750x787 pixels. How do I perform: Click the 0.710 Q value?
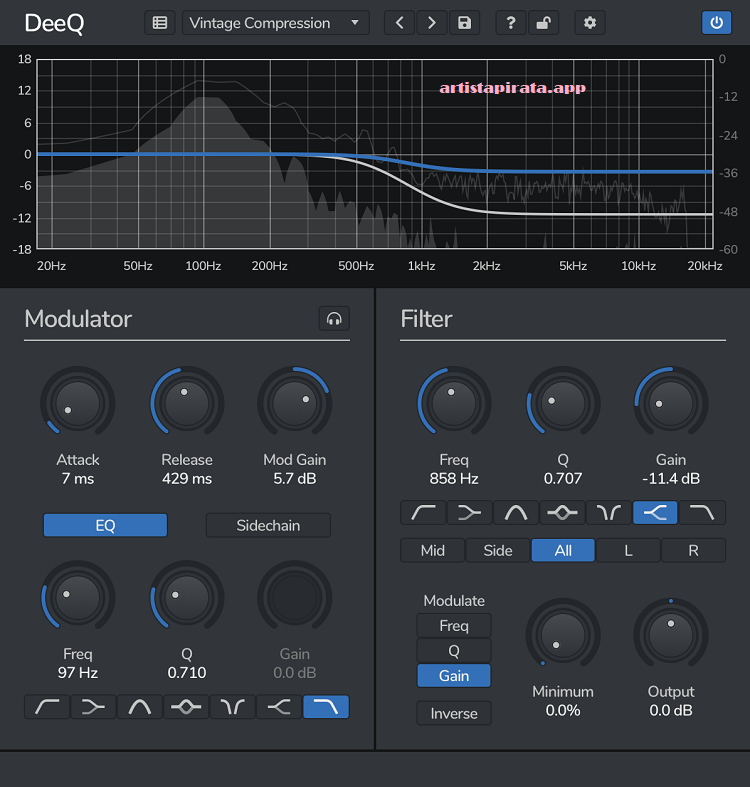(187, 673)
